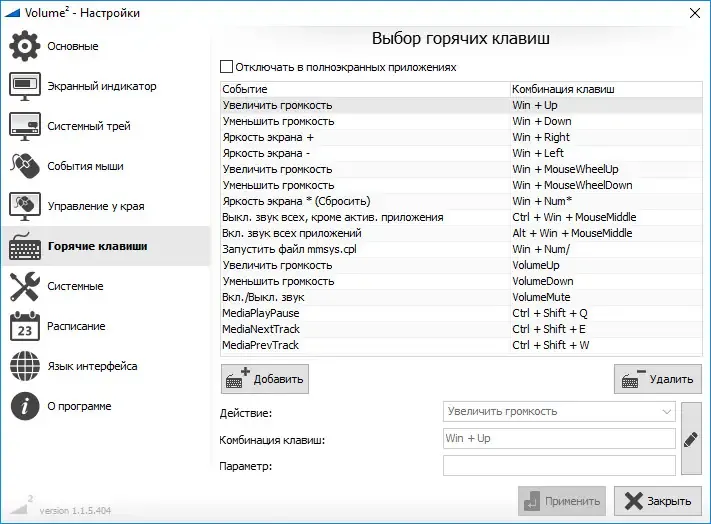This screenshot has height=524, width=711.
Task: Select the row with Win + Up
Action: [462, 105]
